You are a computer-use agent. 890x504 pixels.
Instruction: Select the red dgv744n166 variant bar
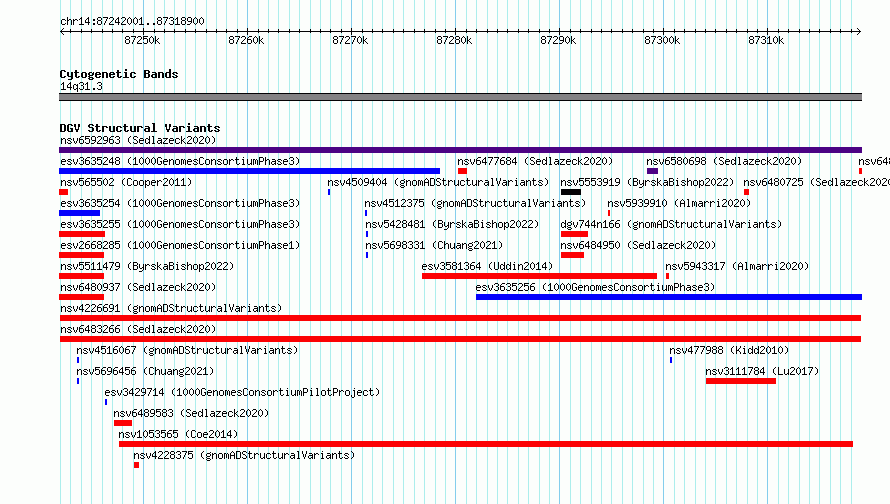click(574, 234)
